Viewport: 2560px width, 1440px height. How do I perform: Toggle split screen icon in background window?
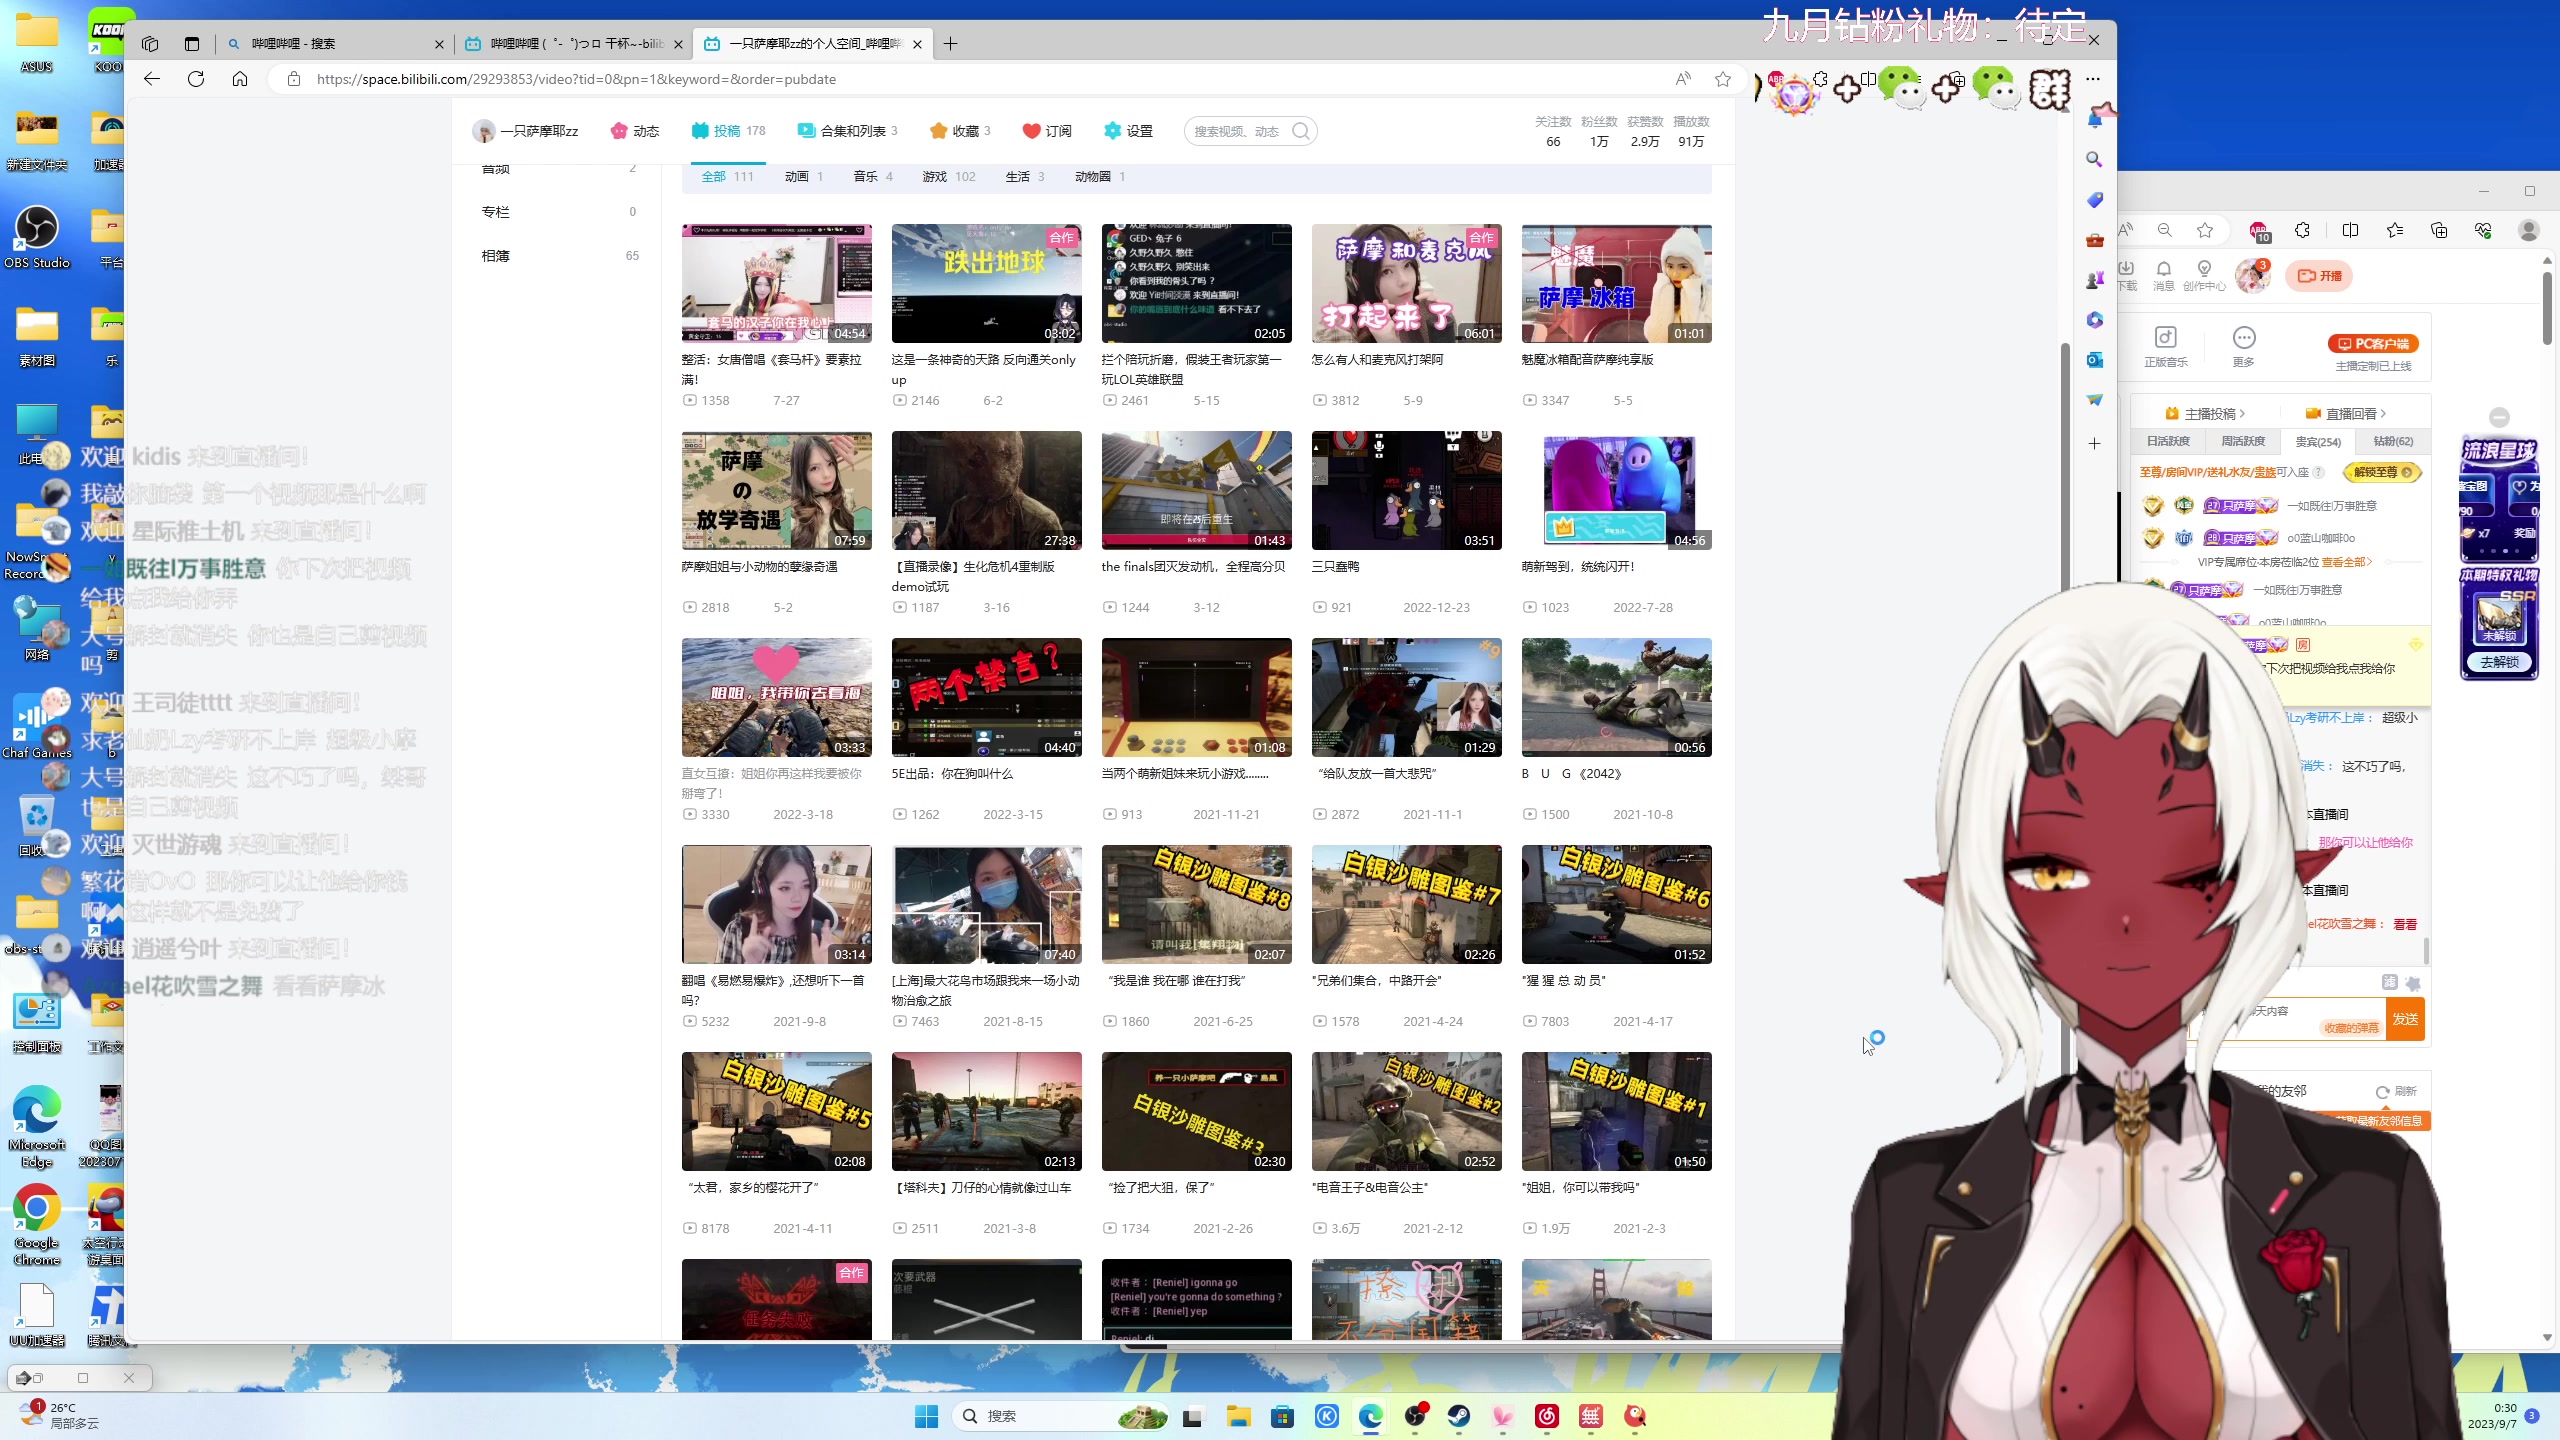(x=2350, y=231)
